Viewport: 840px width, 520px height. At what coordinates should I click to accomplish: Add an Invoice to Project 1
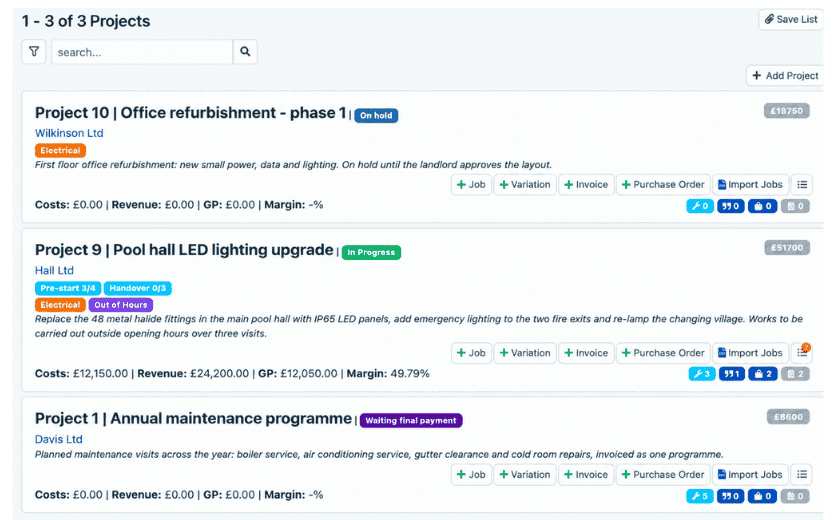(586, 474)
